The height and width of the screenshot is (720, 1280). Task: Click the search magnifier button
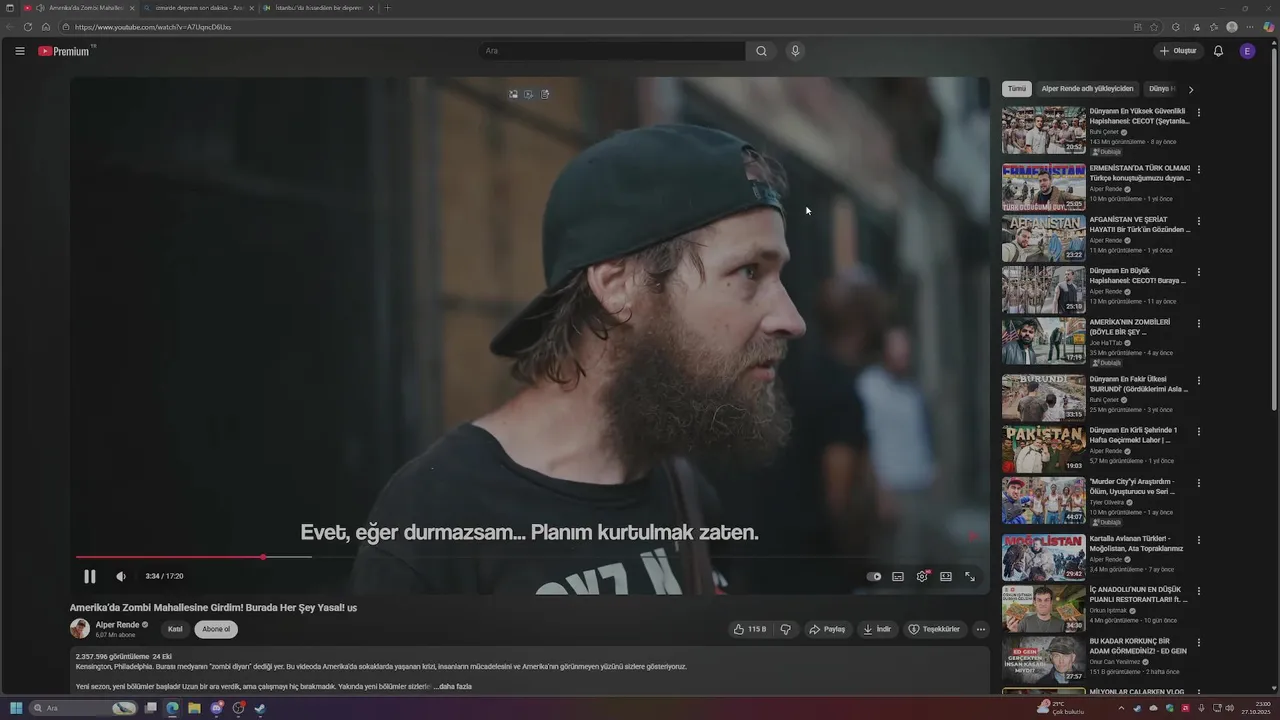(761, 51)
